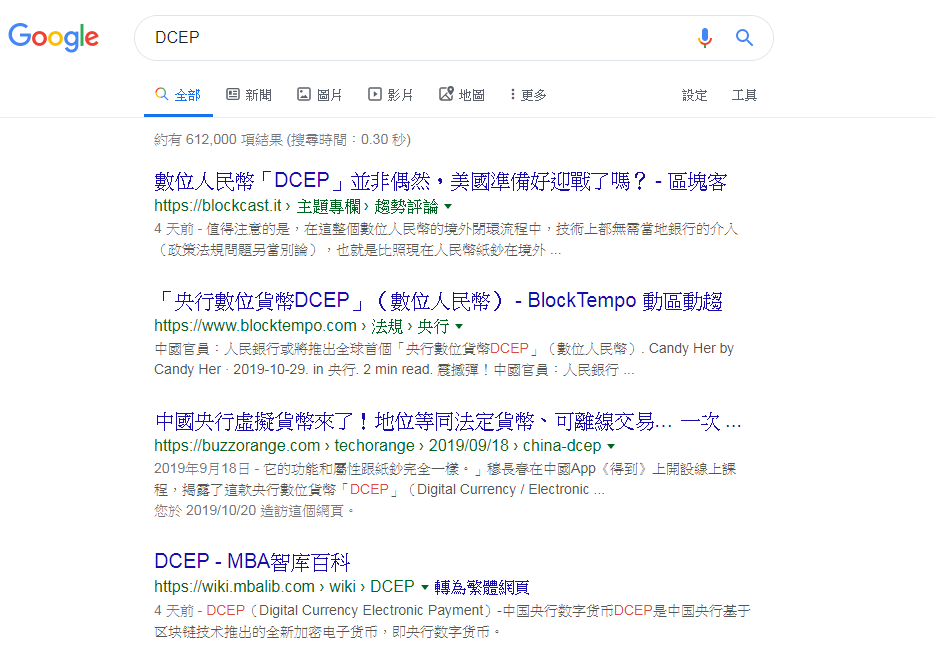Click snippet starting 2019年9月18日 - 它的功能
Image resolution: width=935 pixels, height=645 pixels.
point(445,479)
